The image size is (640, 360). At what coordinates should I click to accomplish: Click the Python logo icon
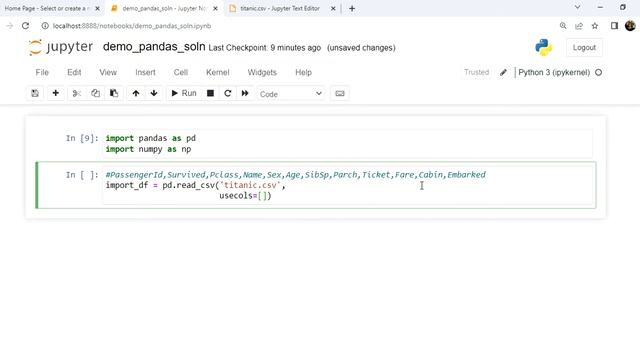(x=544, y=47)
